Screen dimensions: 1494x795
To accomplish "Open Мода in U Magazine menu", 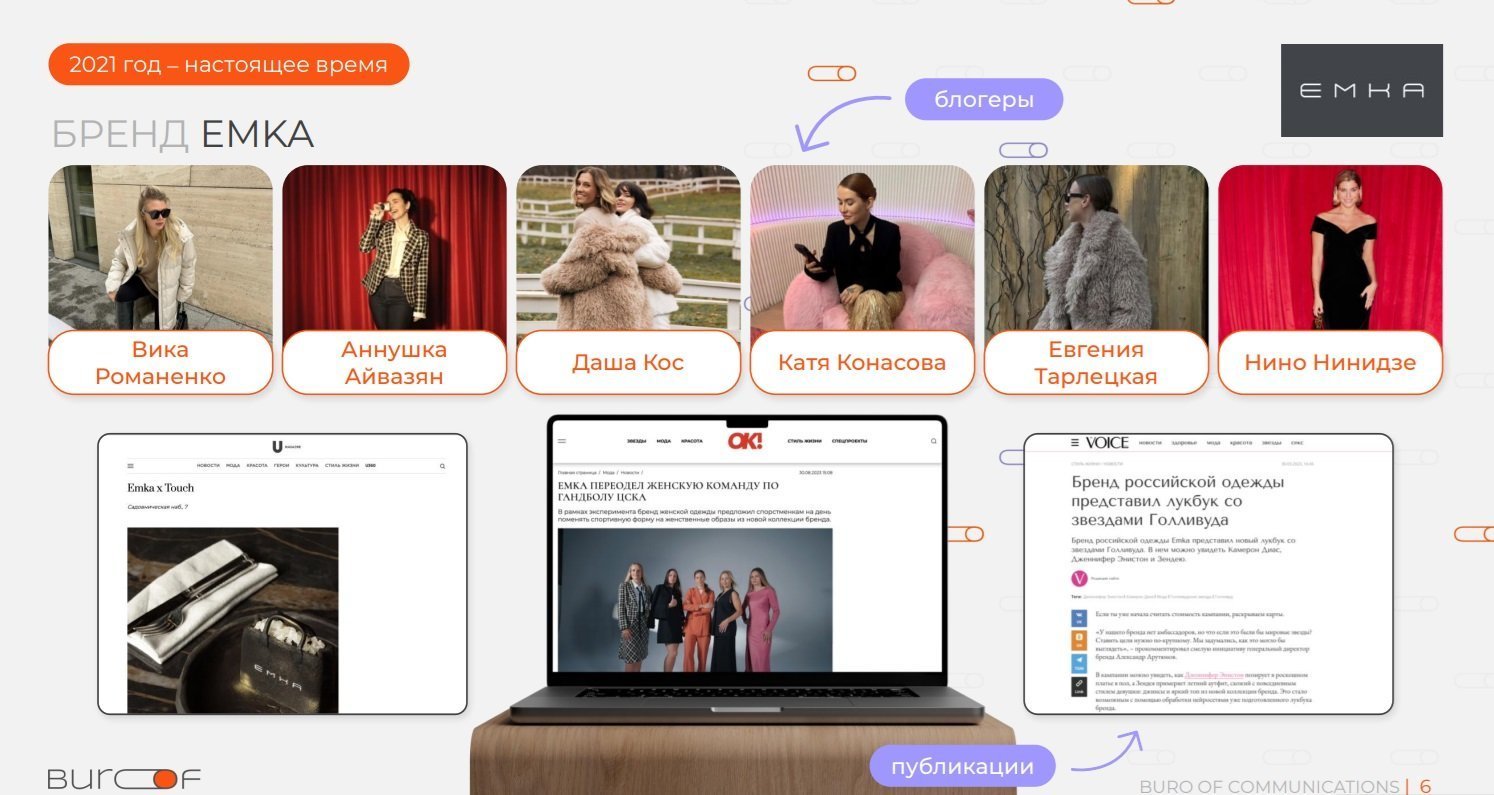I will 233,466.
